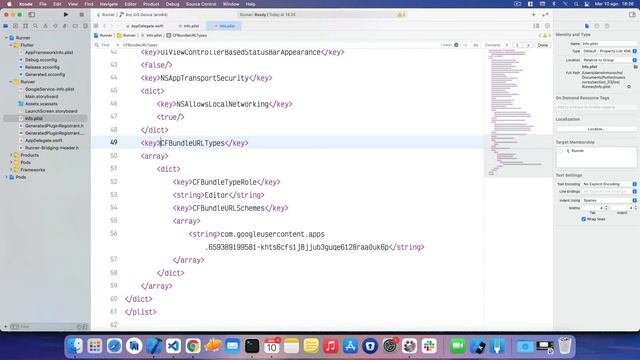Viewport: 640px width, 360px height.
Task: Collapse the Flutter group
Action: coord(11,45)
